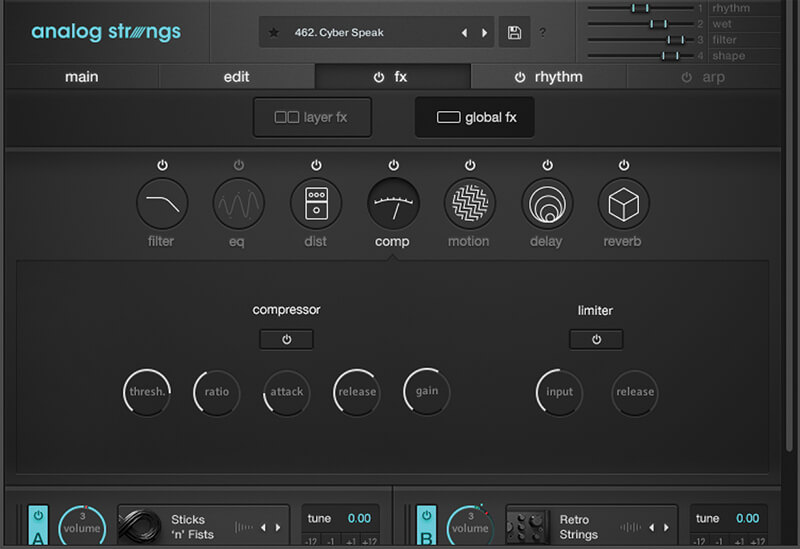This screenshot has height=549, width=800.
Task: Click the wet macro slider
Action: pyautogui.click(x=641, y=23)
